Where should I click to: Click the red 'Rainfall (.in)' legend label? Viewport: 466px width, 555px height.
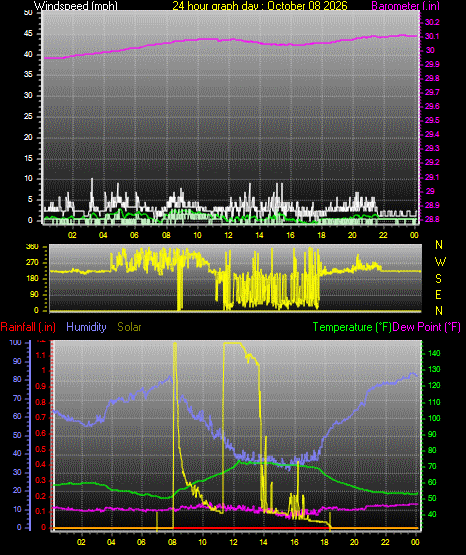pyautogui.click(x=28, y=327)
